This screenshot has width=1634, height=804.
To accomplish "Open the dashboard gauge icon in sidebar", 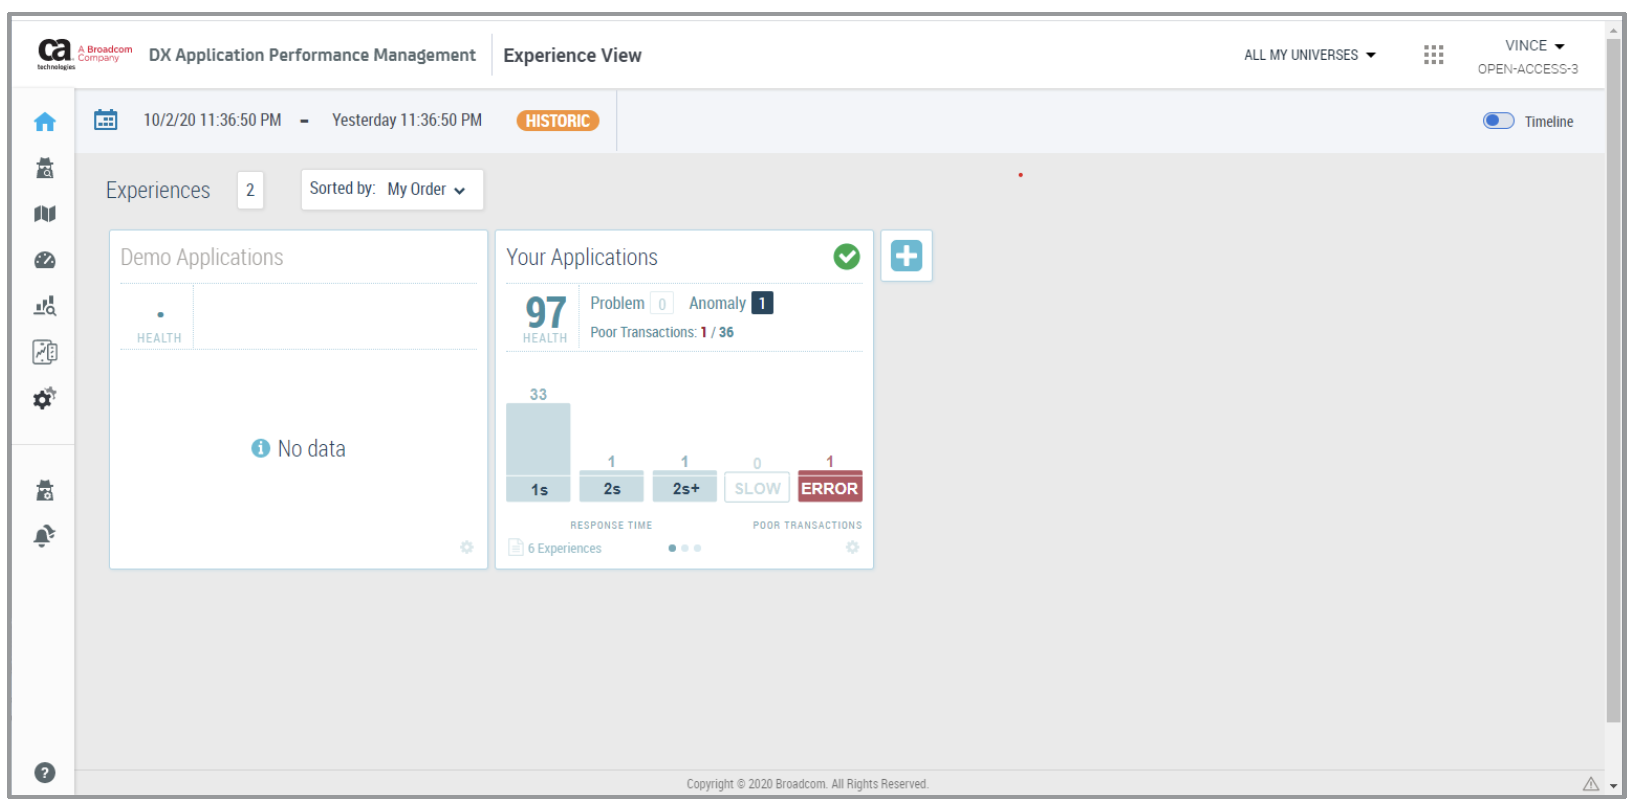I will click(x=44, y=260).
